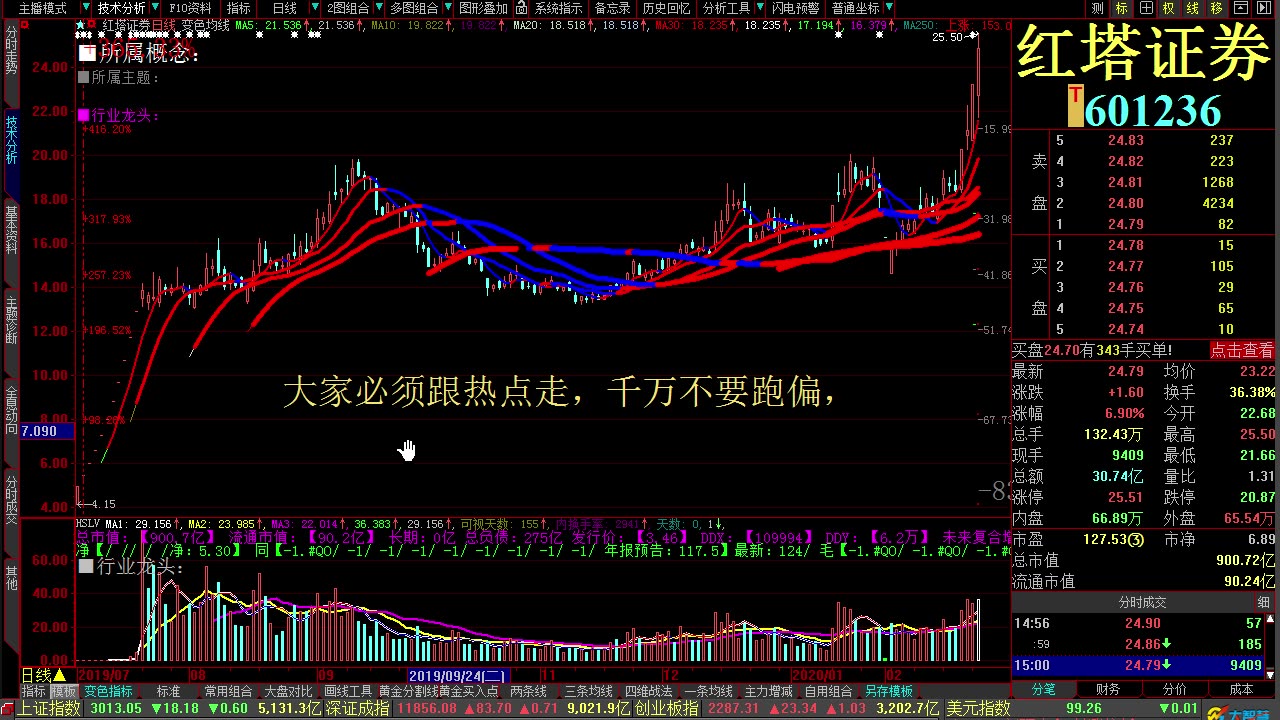Click the magenta square before 行业龙头

84,115
